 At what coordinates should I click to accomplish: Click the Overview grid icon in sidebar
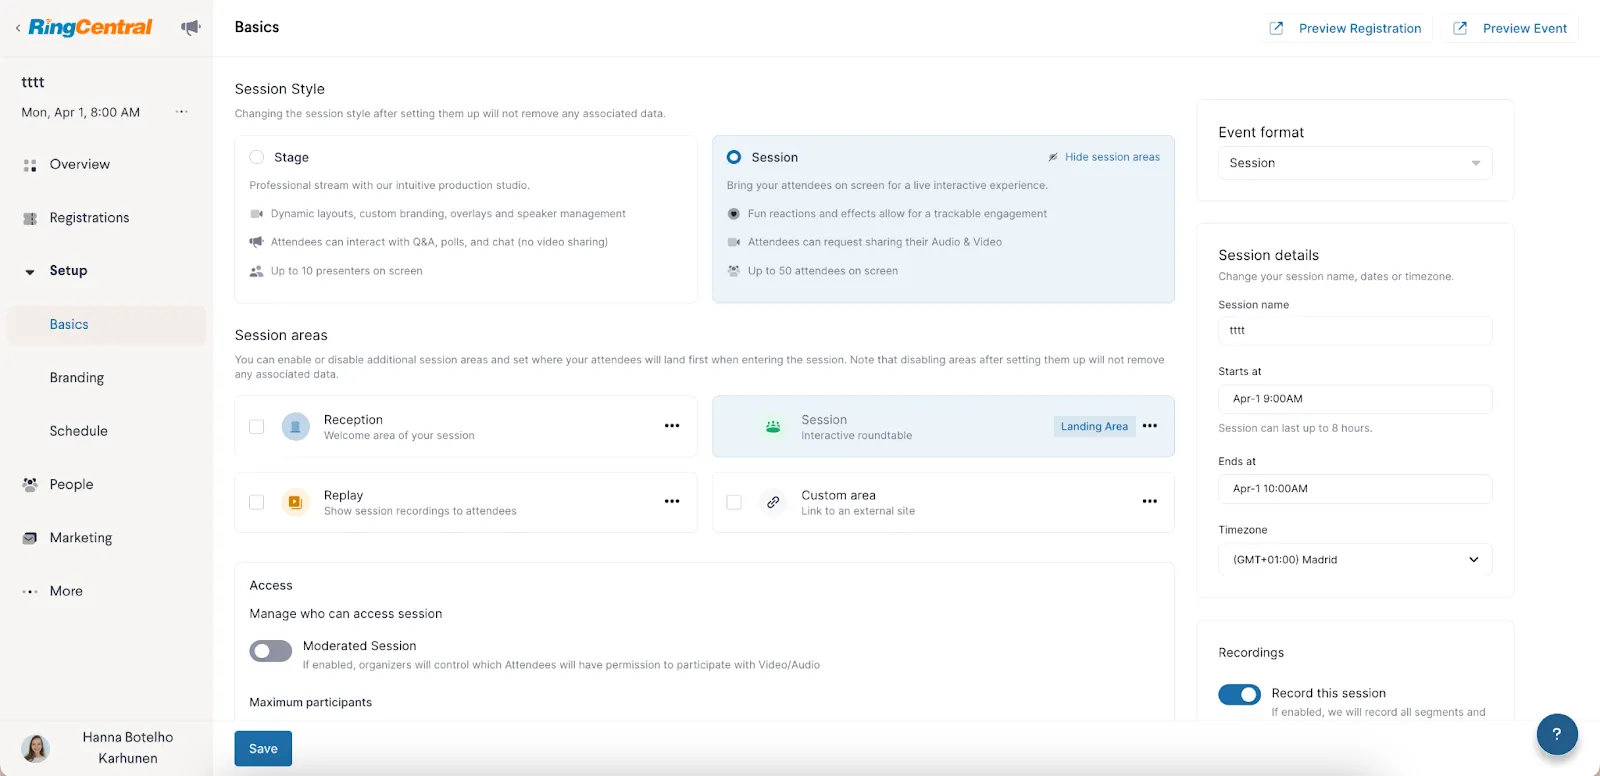tap(30, 165)
